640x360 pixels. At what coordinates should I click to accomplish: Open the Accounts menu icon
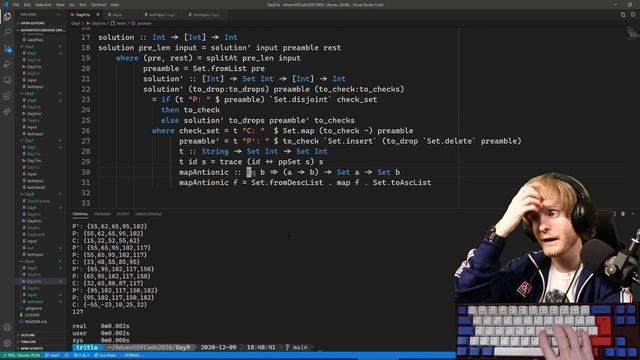tap(7, 327)
